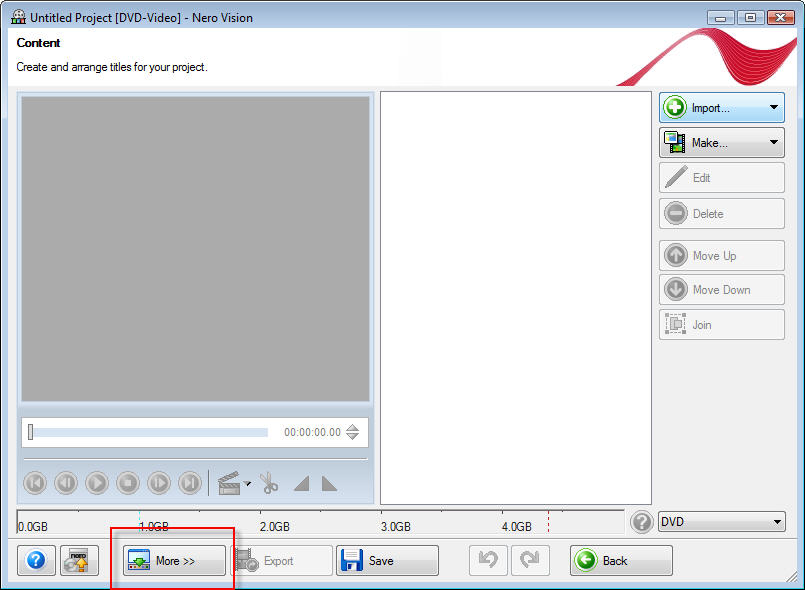Open the DVD disc type dropdown

click(721, 522)
